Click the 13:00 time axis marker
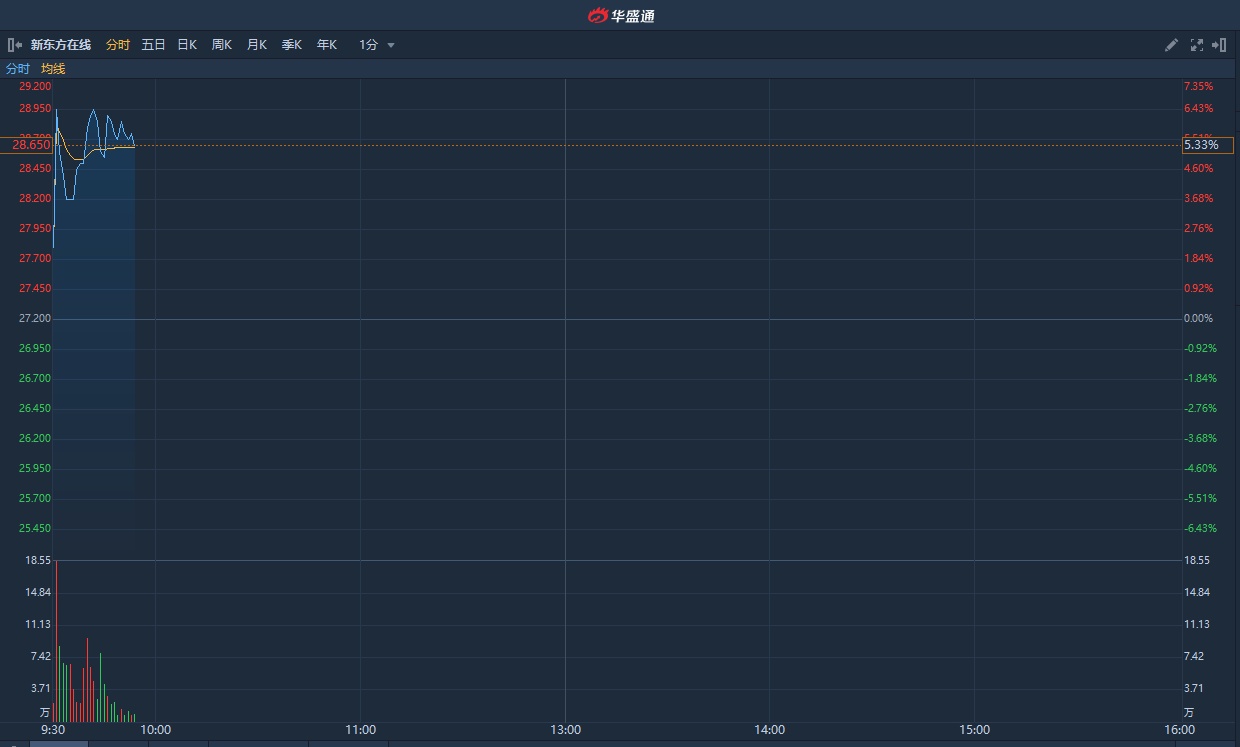Image resolution: width=1240 pixels, height=747 pixels. (565, 730)
